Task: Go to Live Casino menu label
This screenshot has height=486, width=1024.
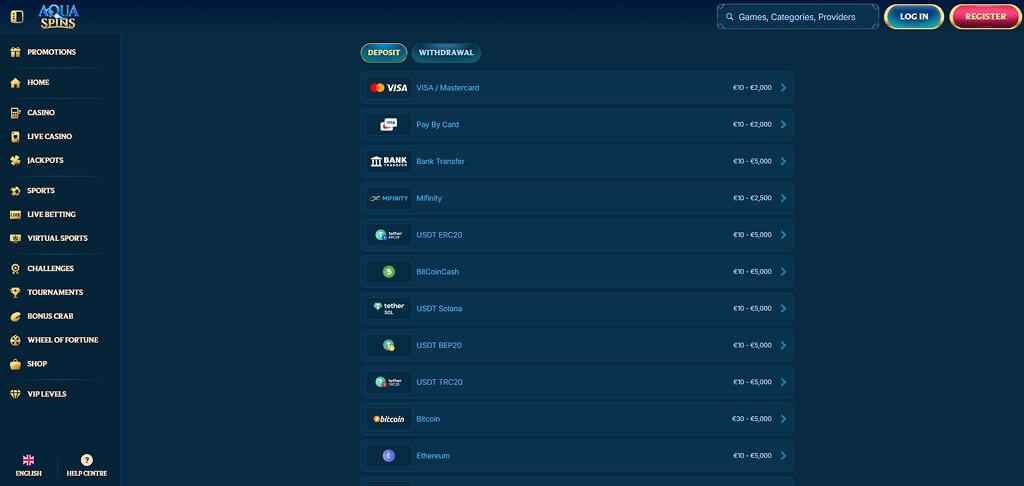Action: (x=50, y=137)
